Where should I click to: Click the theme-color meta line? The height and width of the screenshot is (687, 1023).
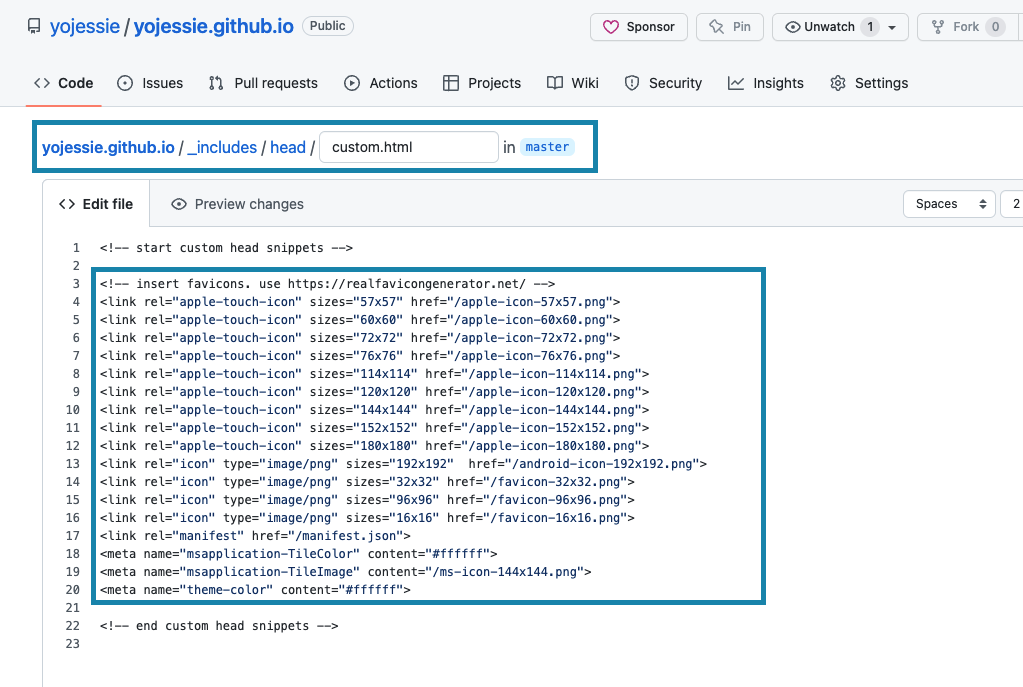(255, 590)
